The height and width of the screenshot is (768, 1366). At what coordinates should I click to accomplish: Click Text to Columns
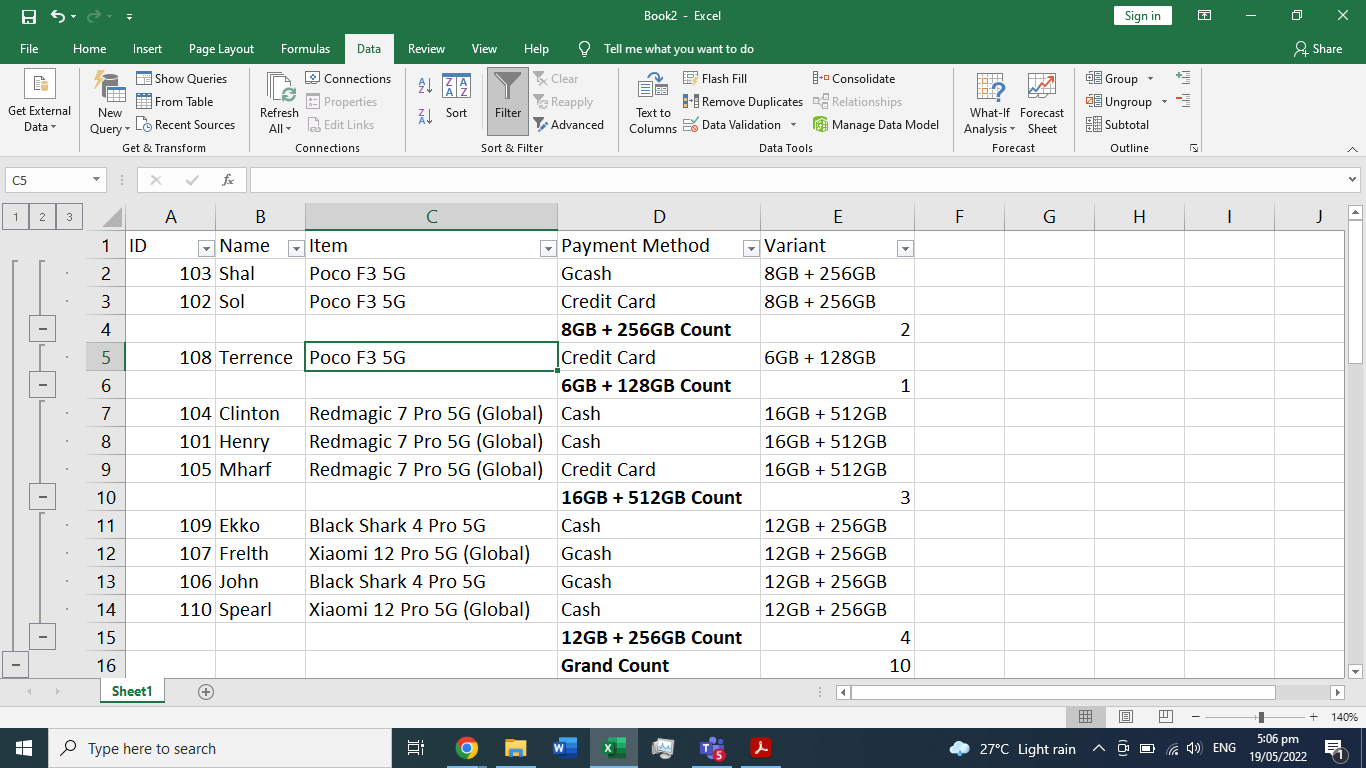(x=653, y=103)
